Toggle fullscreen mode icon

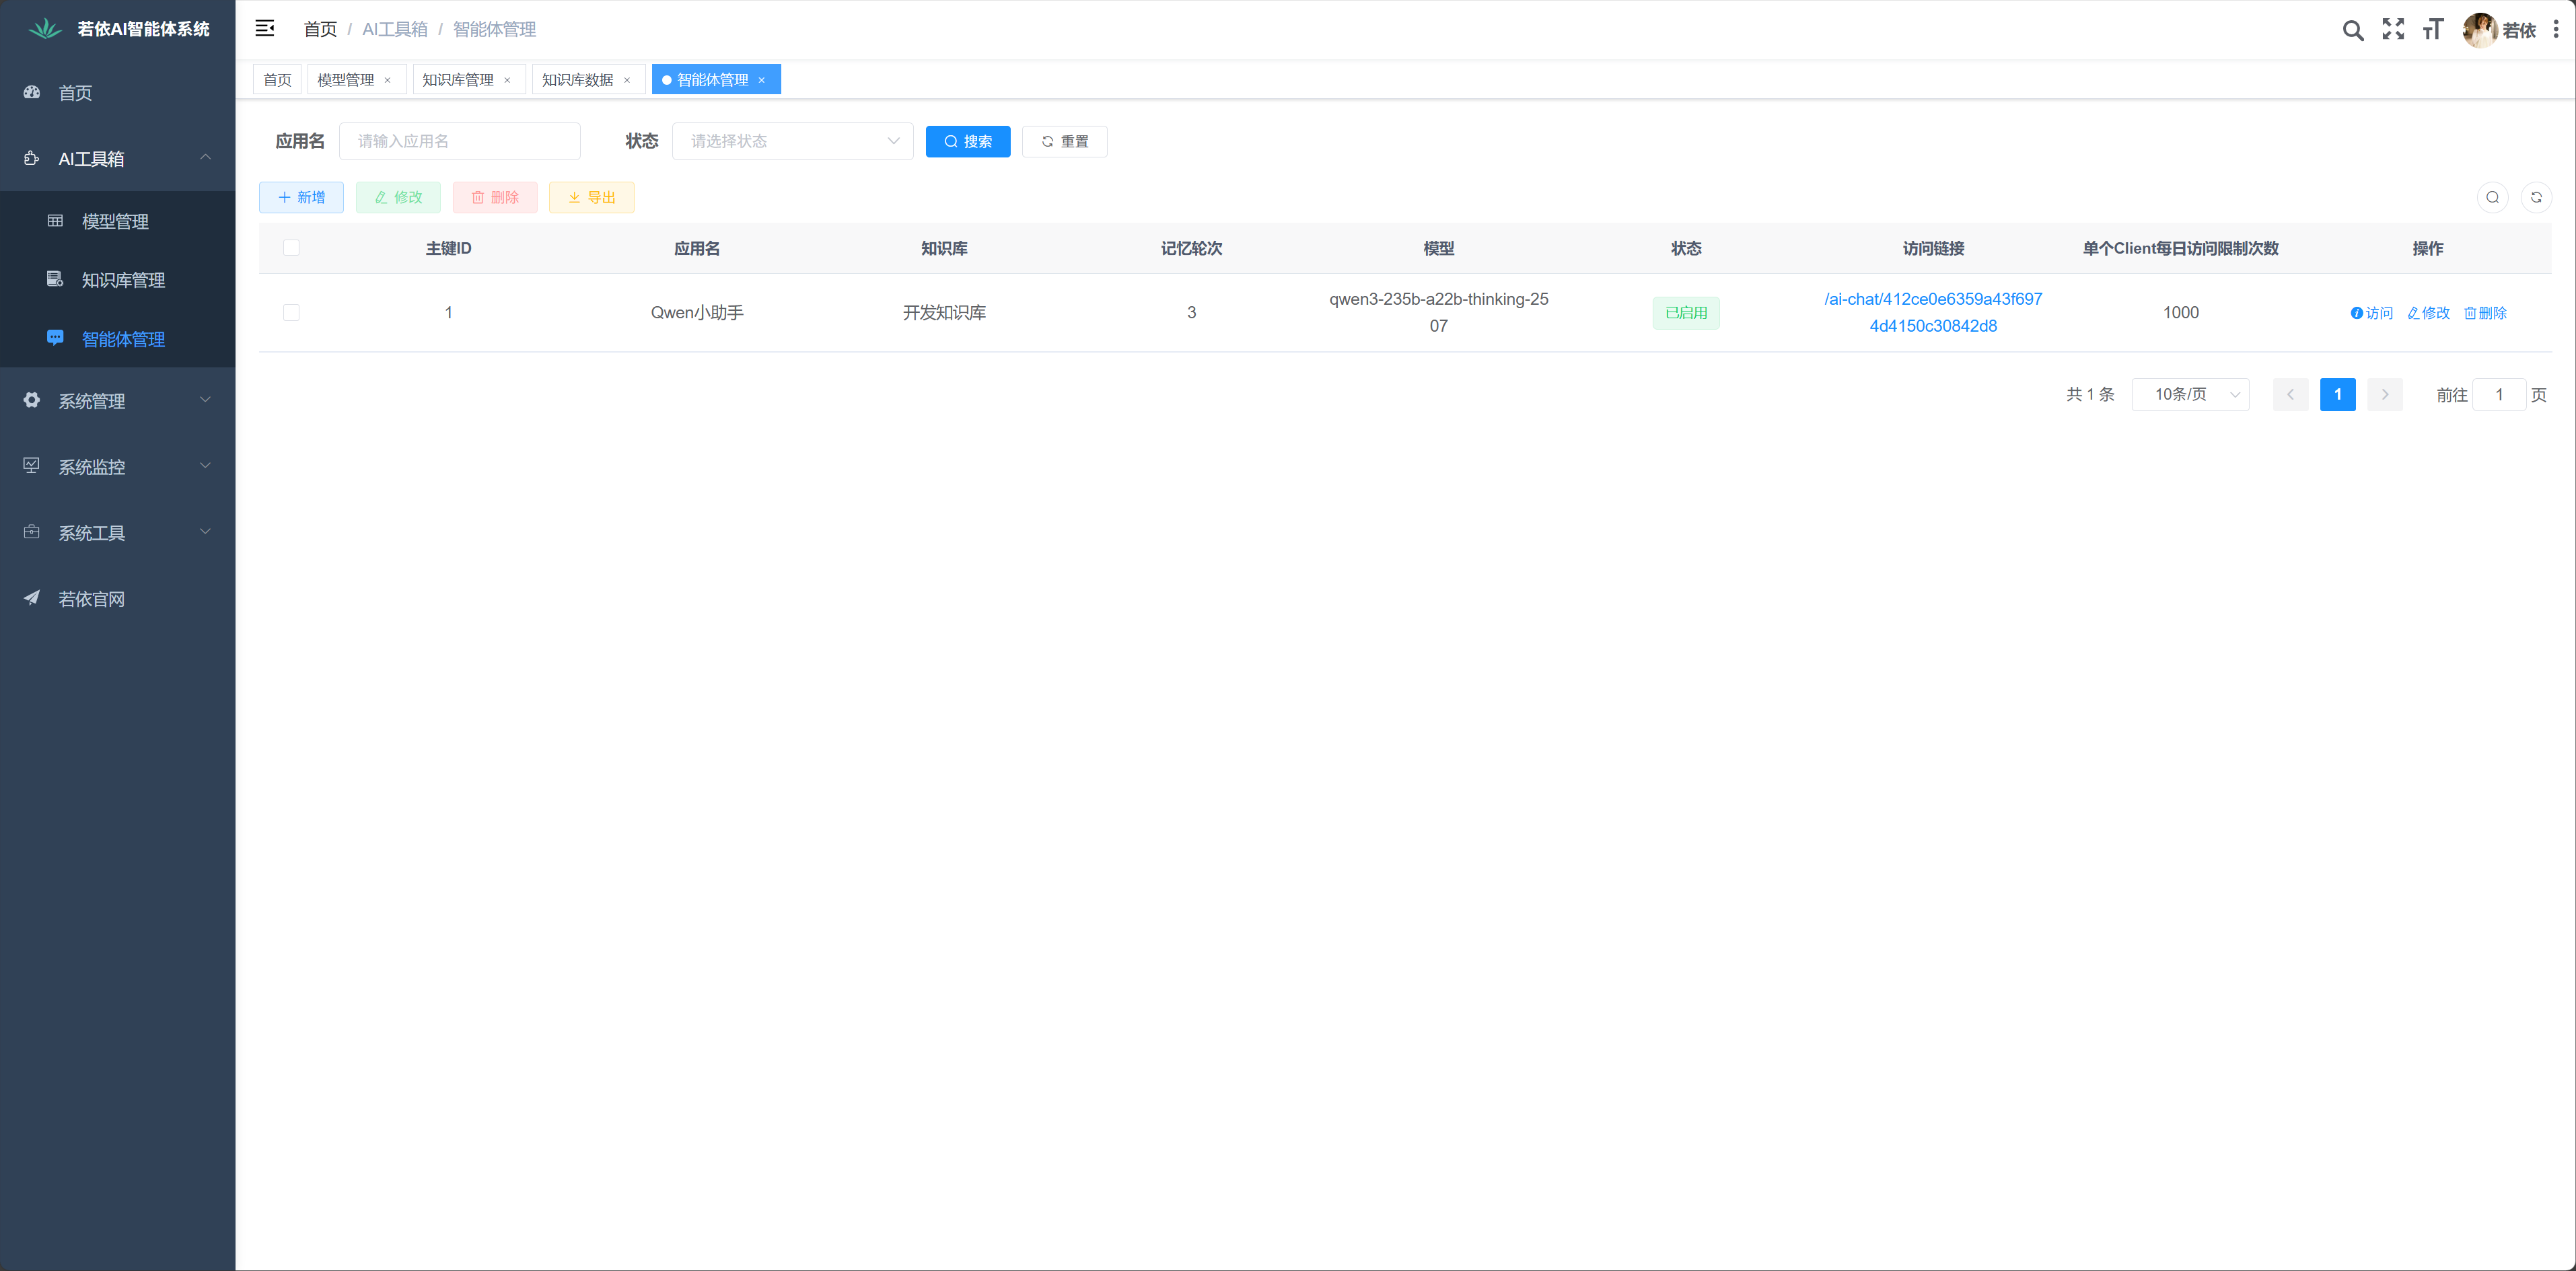click(2392, 29)
